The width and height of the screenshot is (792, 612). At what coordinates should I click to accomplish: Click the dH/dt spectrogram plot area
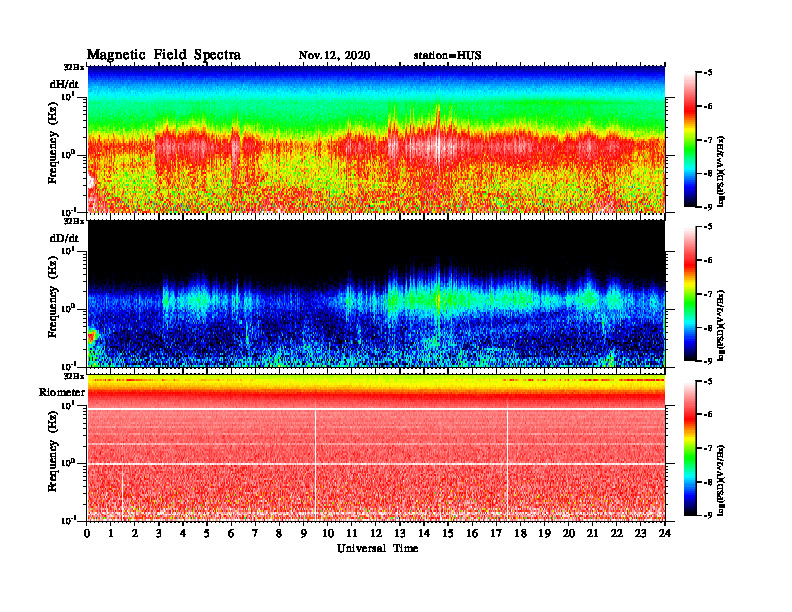point(376,139)
